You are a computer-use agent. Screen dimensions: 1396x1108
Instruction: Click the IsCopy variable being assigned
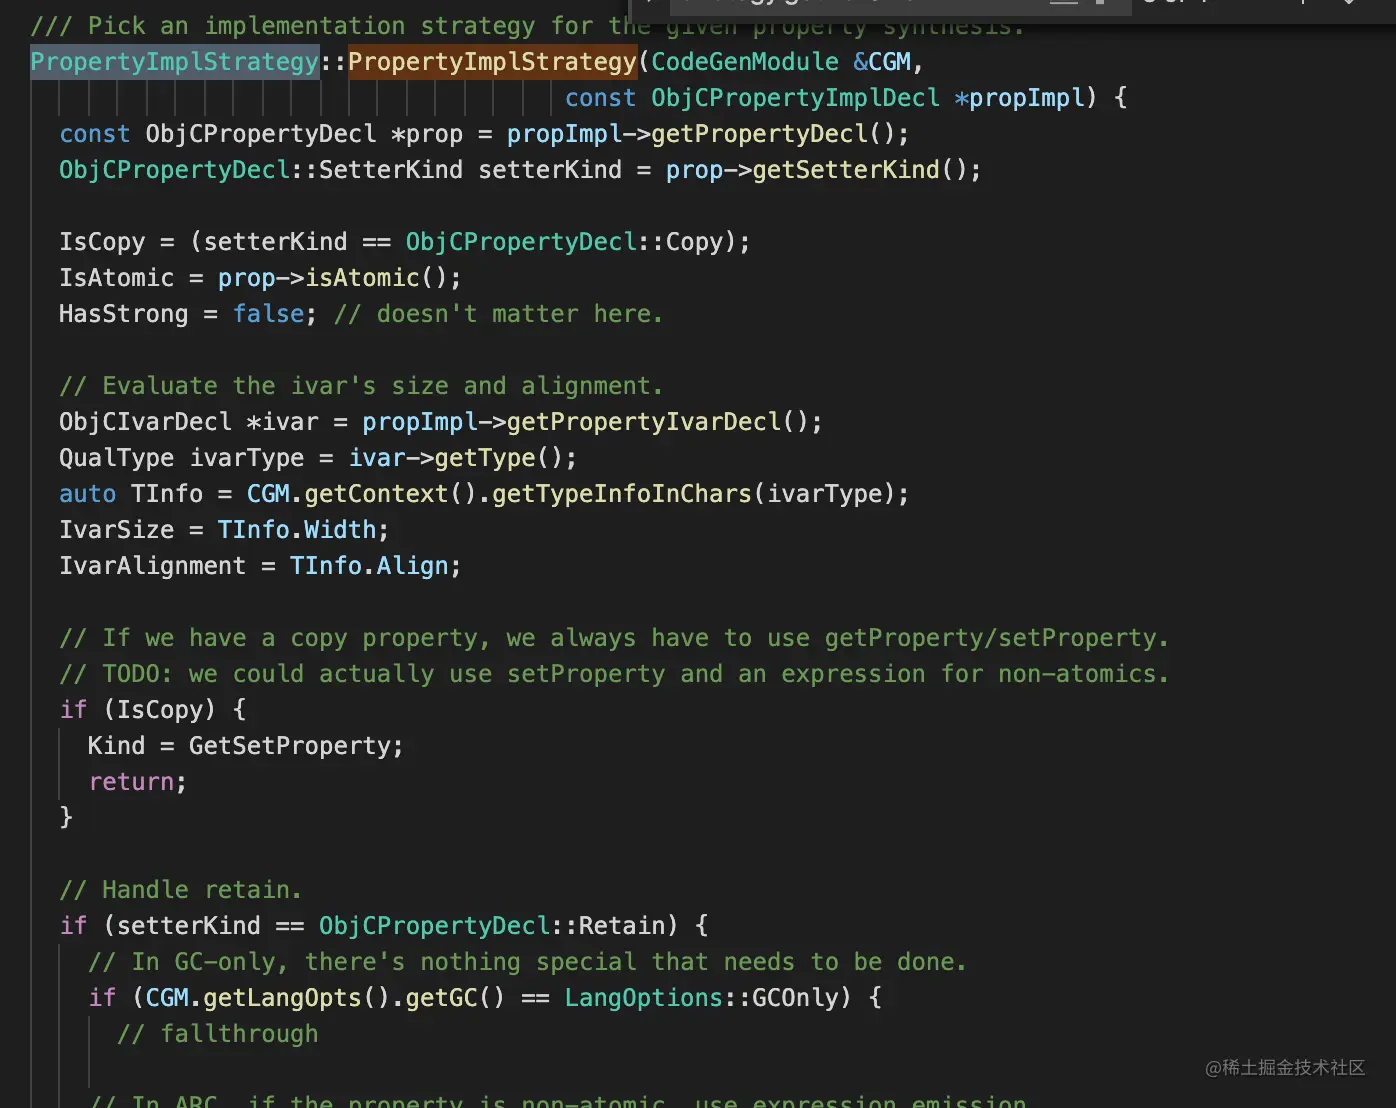[102, 242]
